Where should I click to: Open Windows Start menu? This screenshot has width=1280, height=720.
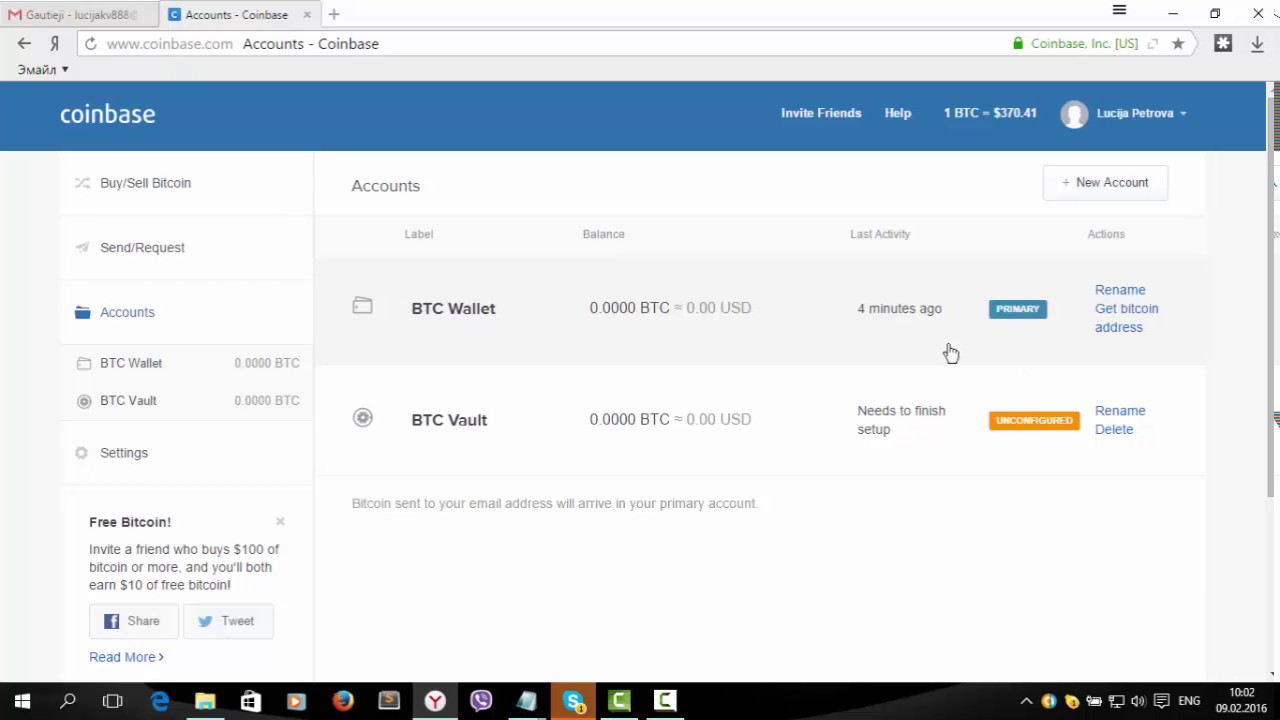(x=22, y=701)
